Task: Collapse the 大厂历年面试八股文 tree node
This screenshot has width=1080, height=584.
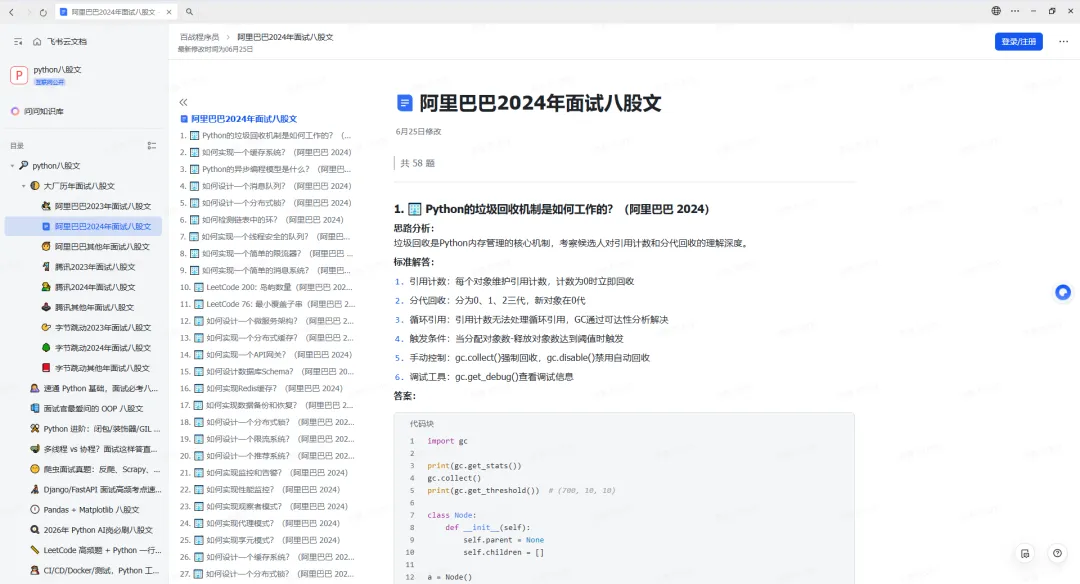Action: (23, 186)
